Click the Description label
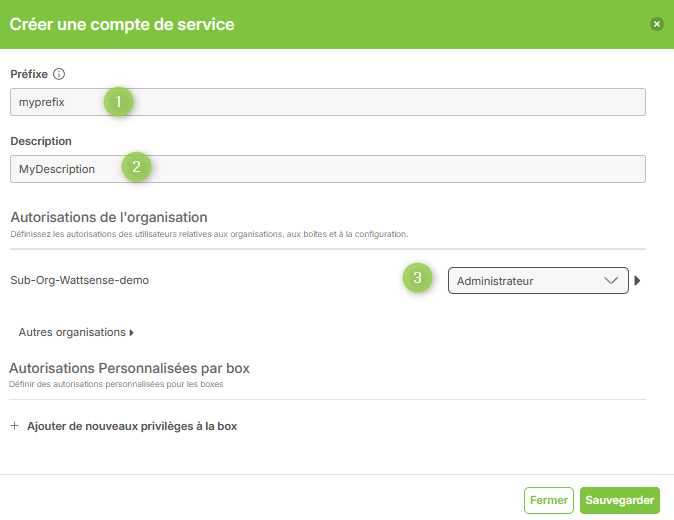The image size is (674, 520). (41, 141)
